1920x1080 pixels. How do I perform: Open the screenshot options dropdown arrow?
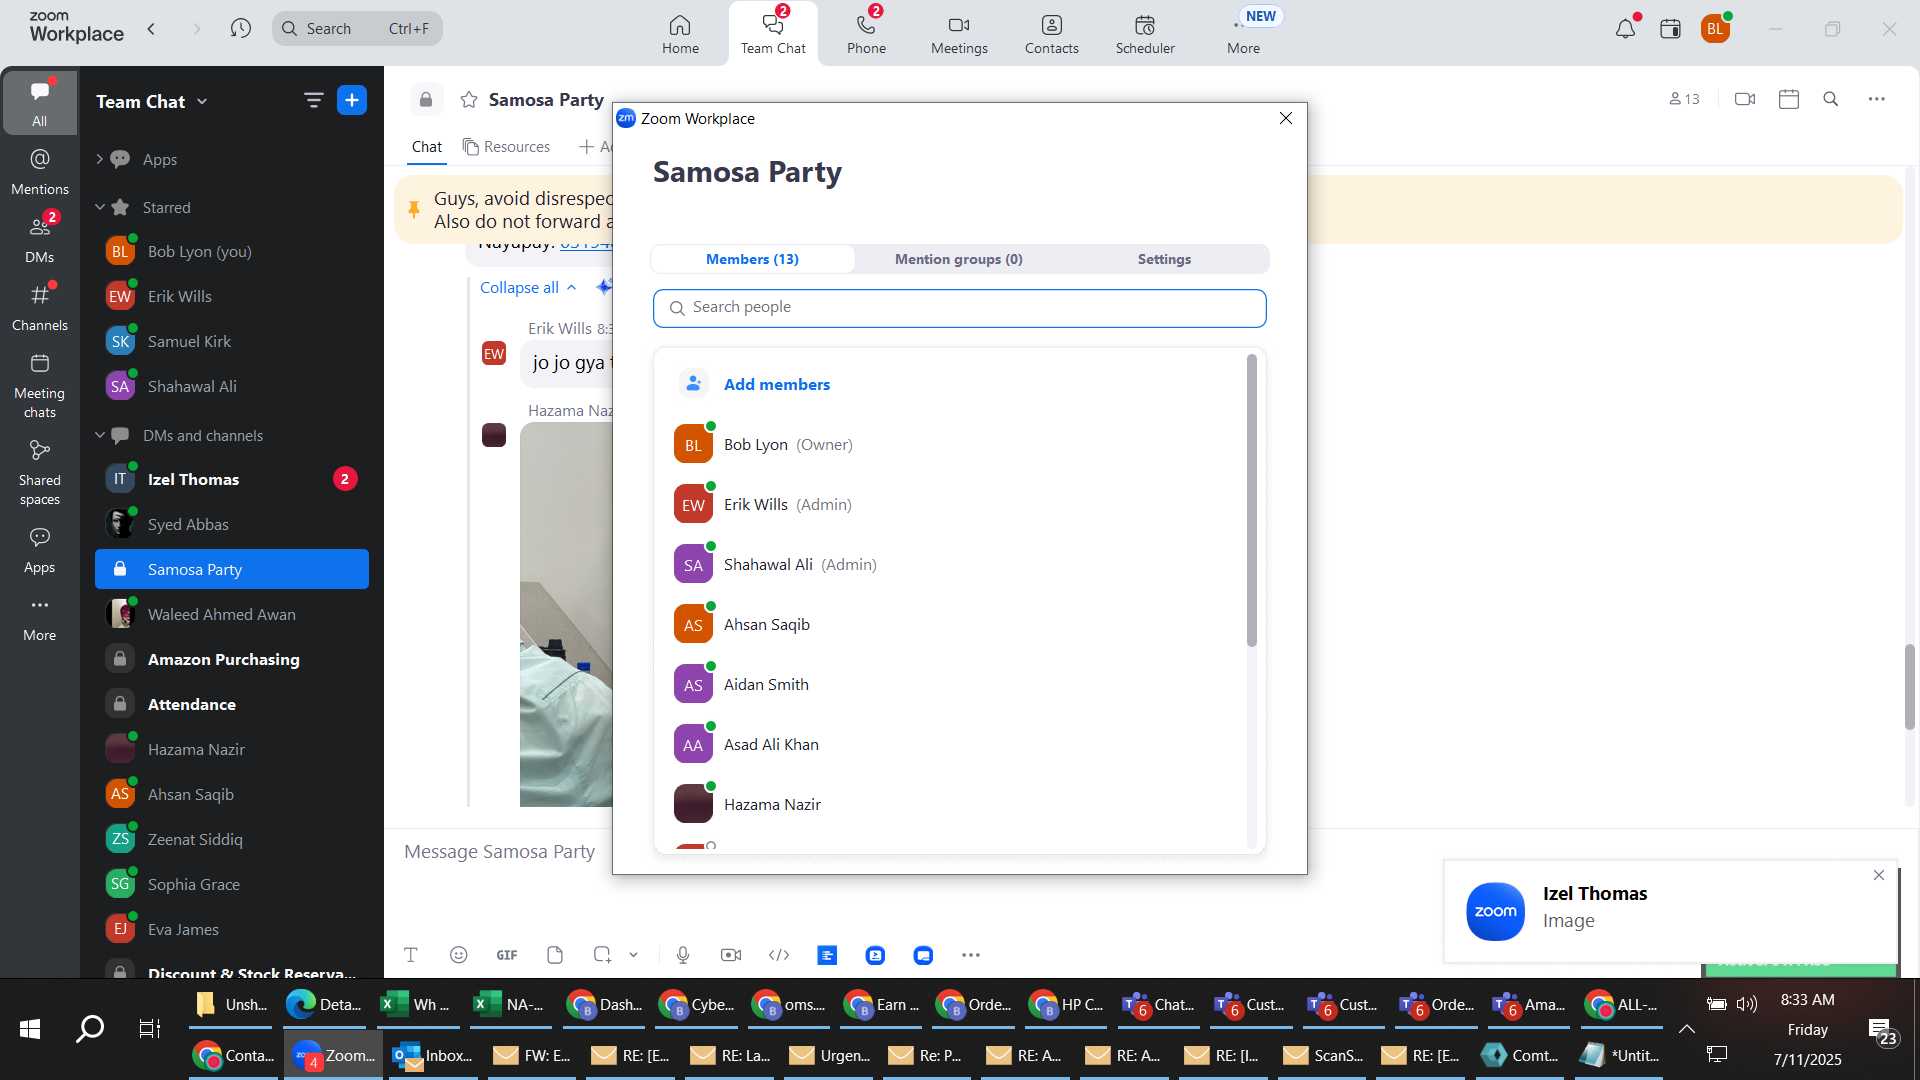(633, 955)
